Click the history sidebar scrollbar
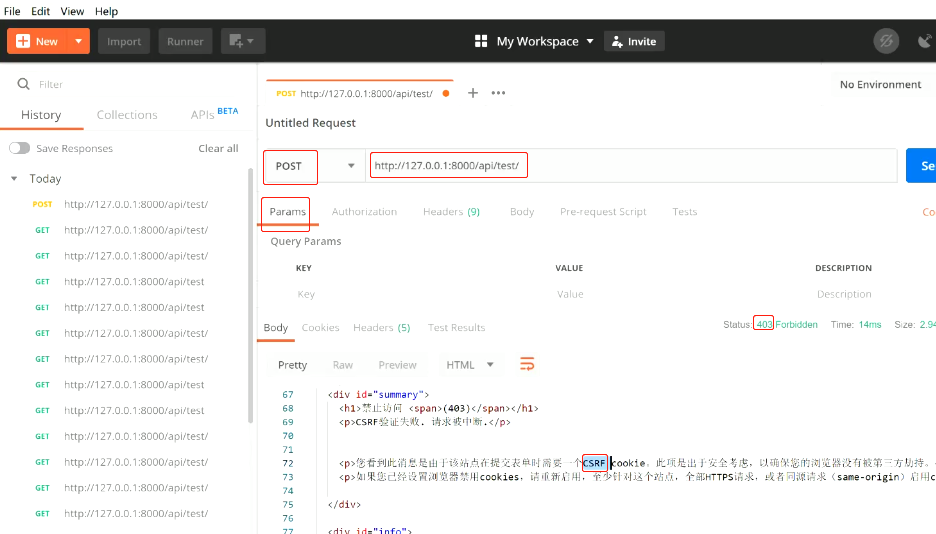The height and width of the screenshot is (534, 936). (x=251, y=296)
